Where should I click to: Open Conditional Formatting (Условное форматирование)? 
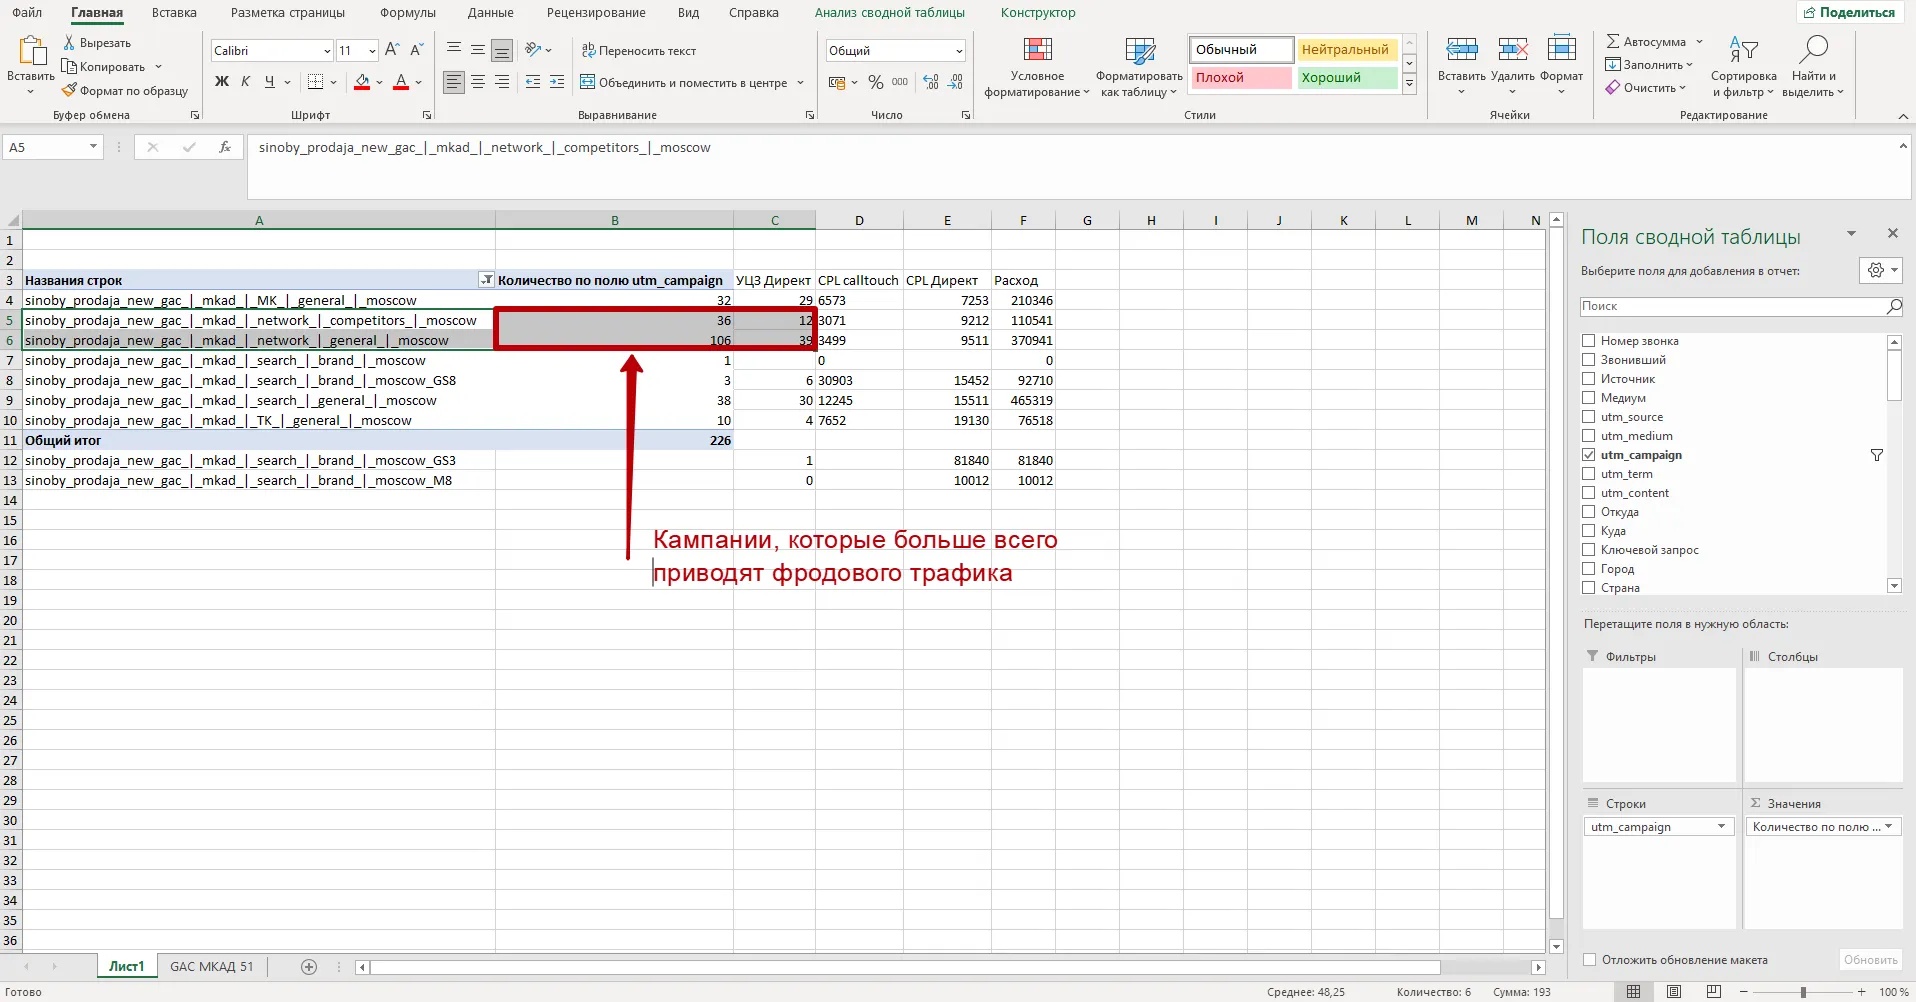coord(1037,68)
